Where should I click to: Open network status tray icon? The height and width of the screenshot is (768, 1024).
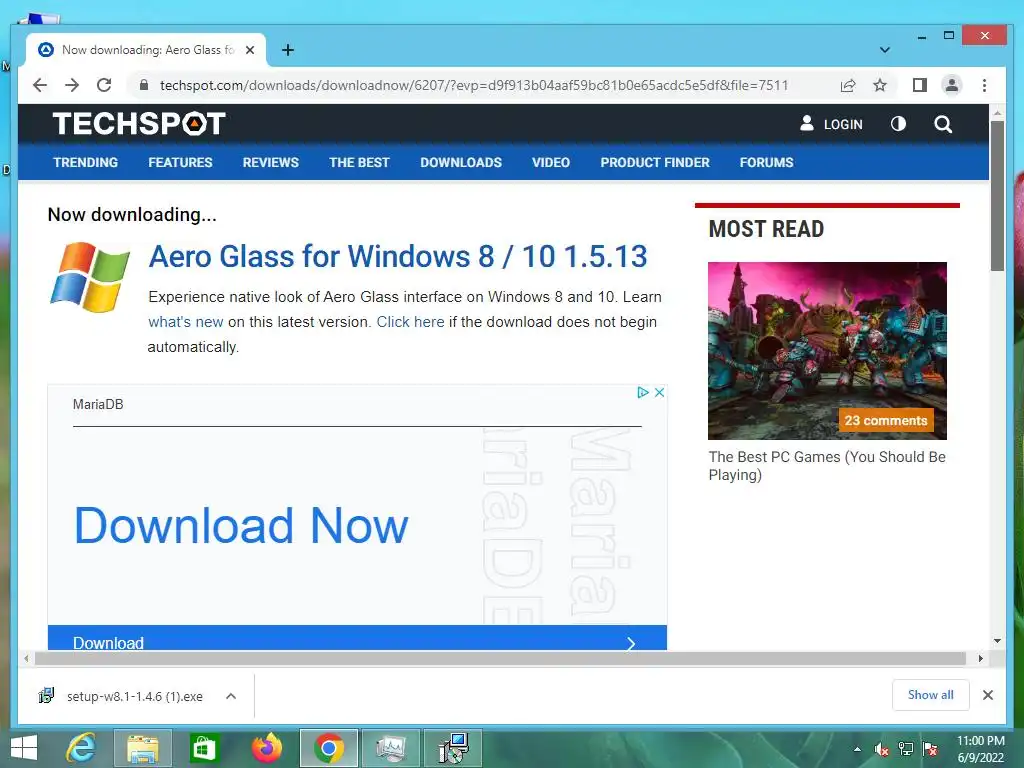(x=906, y=749)
